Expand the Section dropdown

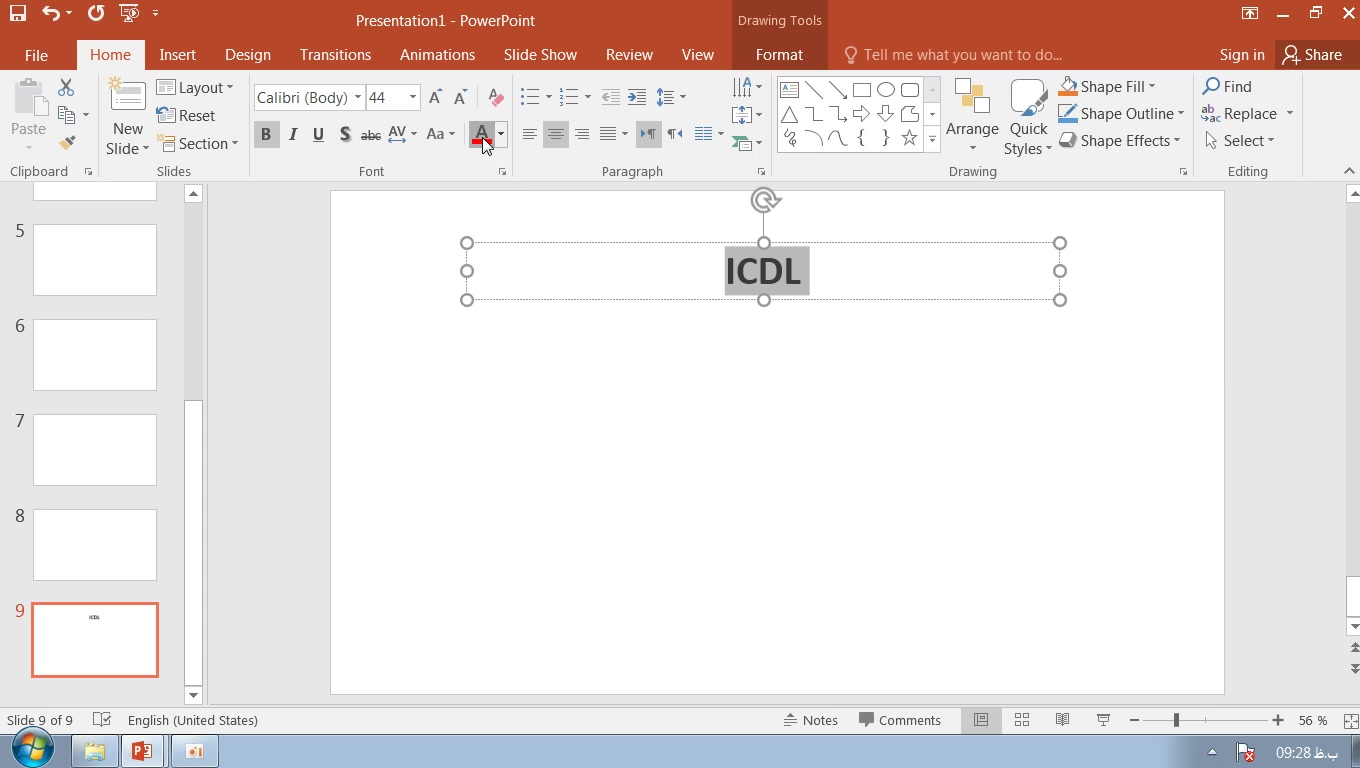(x=198, y=143)
